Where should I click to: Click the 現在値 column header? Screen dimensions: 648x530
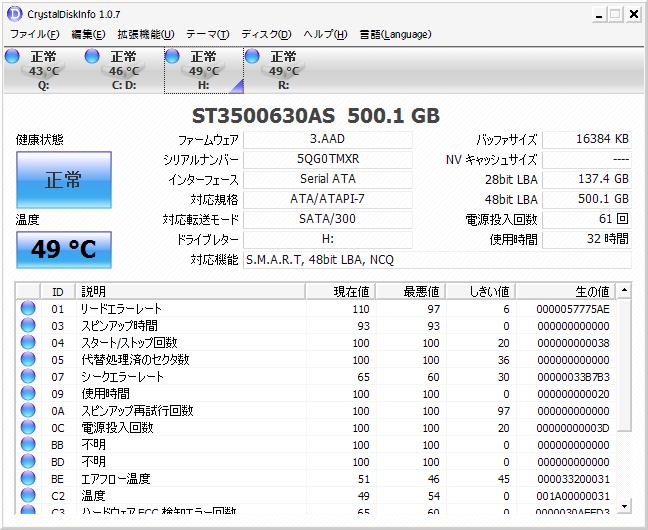tap(341, 292)
